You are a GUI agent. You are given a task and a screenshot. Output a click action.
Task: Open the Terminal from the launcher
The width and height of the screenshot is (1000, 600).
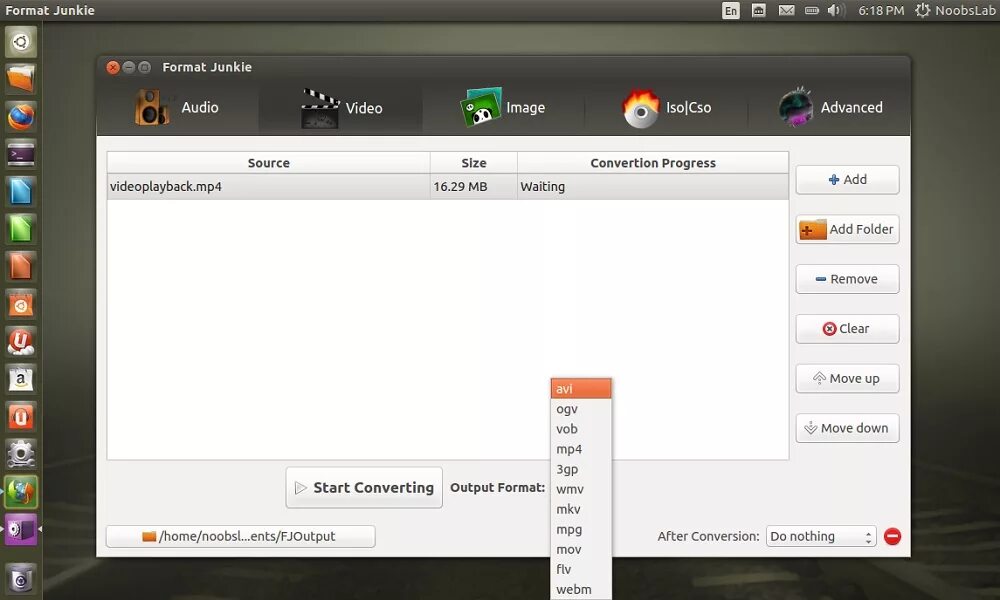coord(21,155)
